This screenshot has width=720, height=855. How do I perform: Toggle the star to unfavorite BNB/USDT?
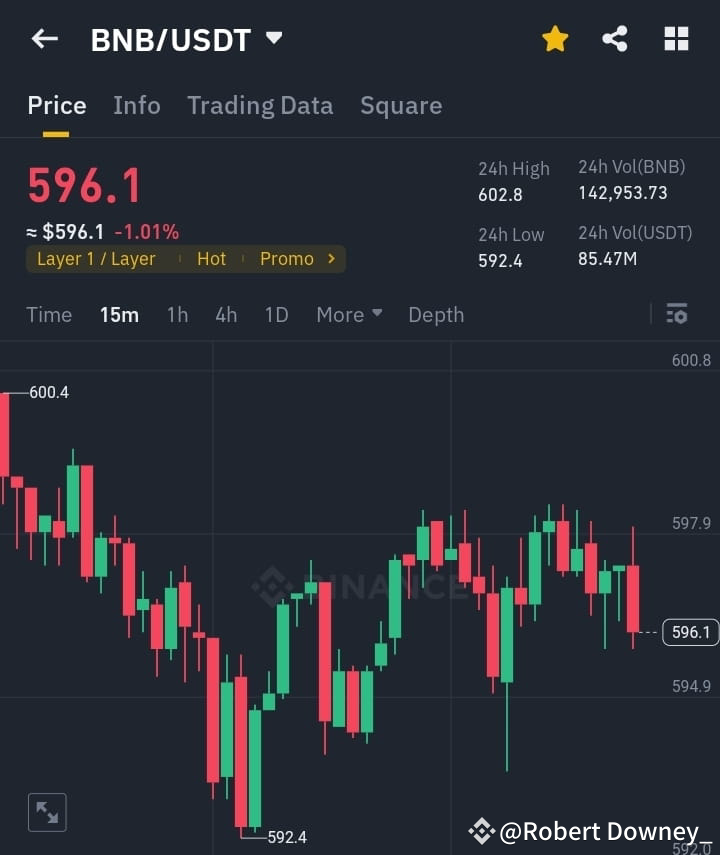[555, 38]
